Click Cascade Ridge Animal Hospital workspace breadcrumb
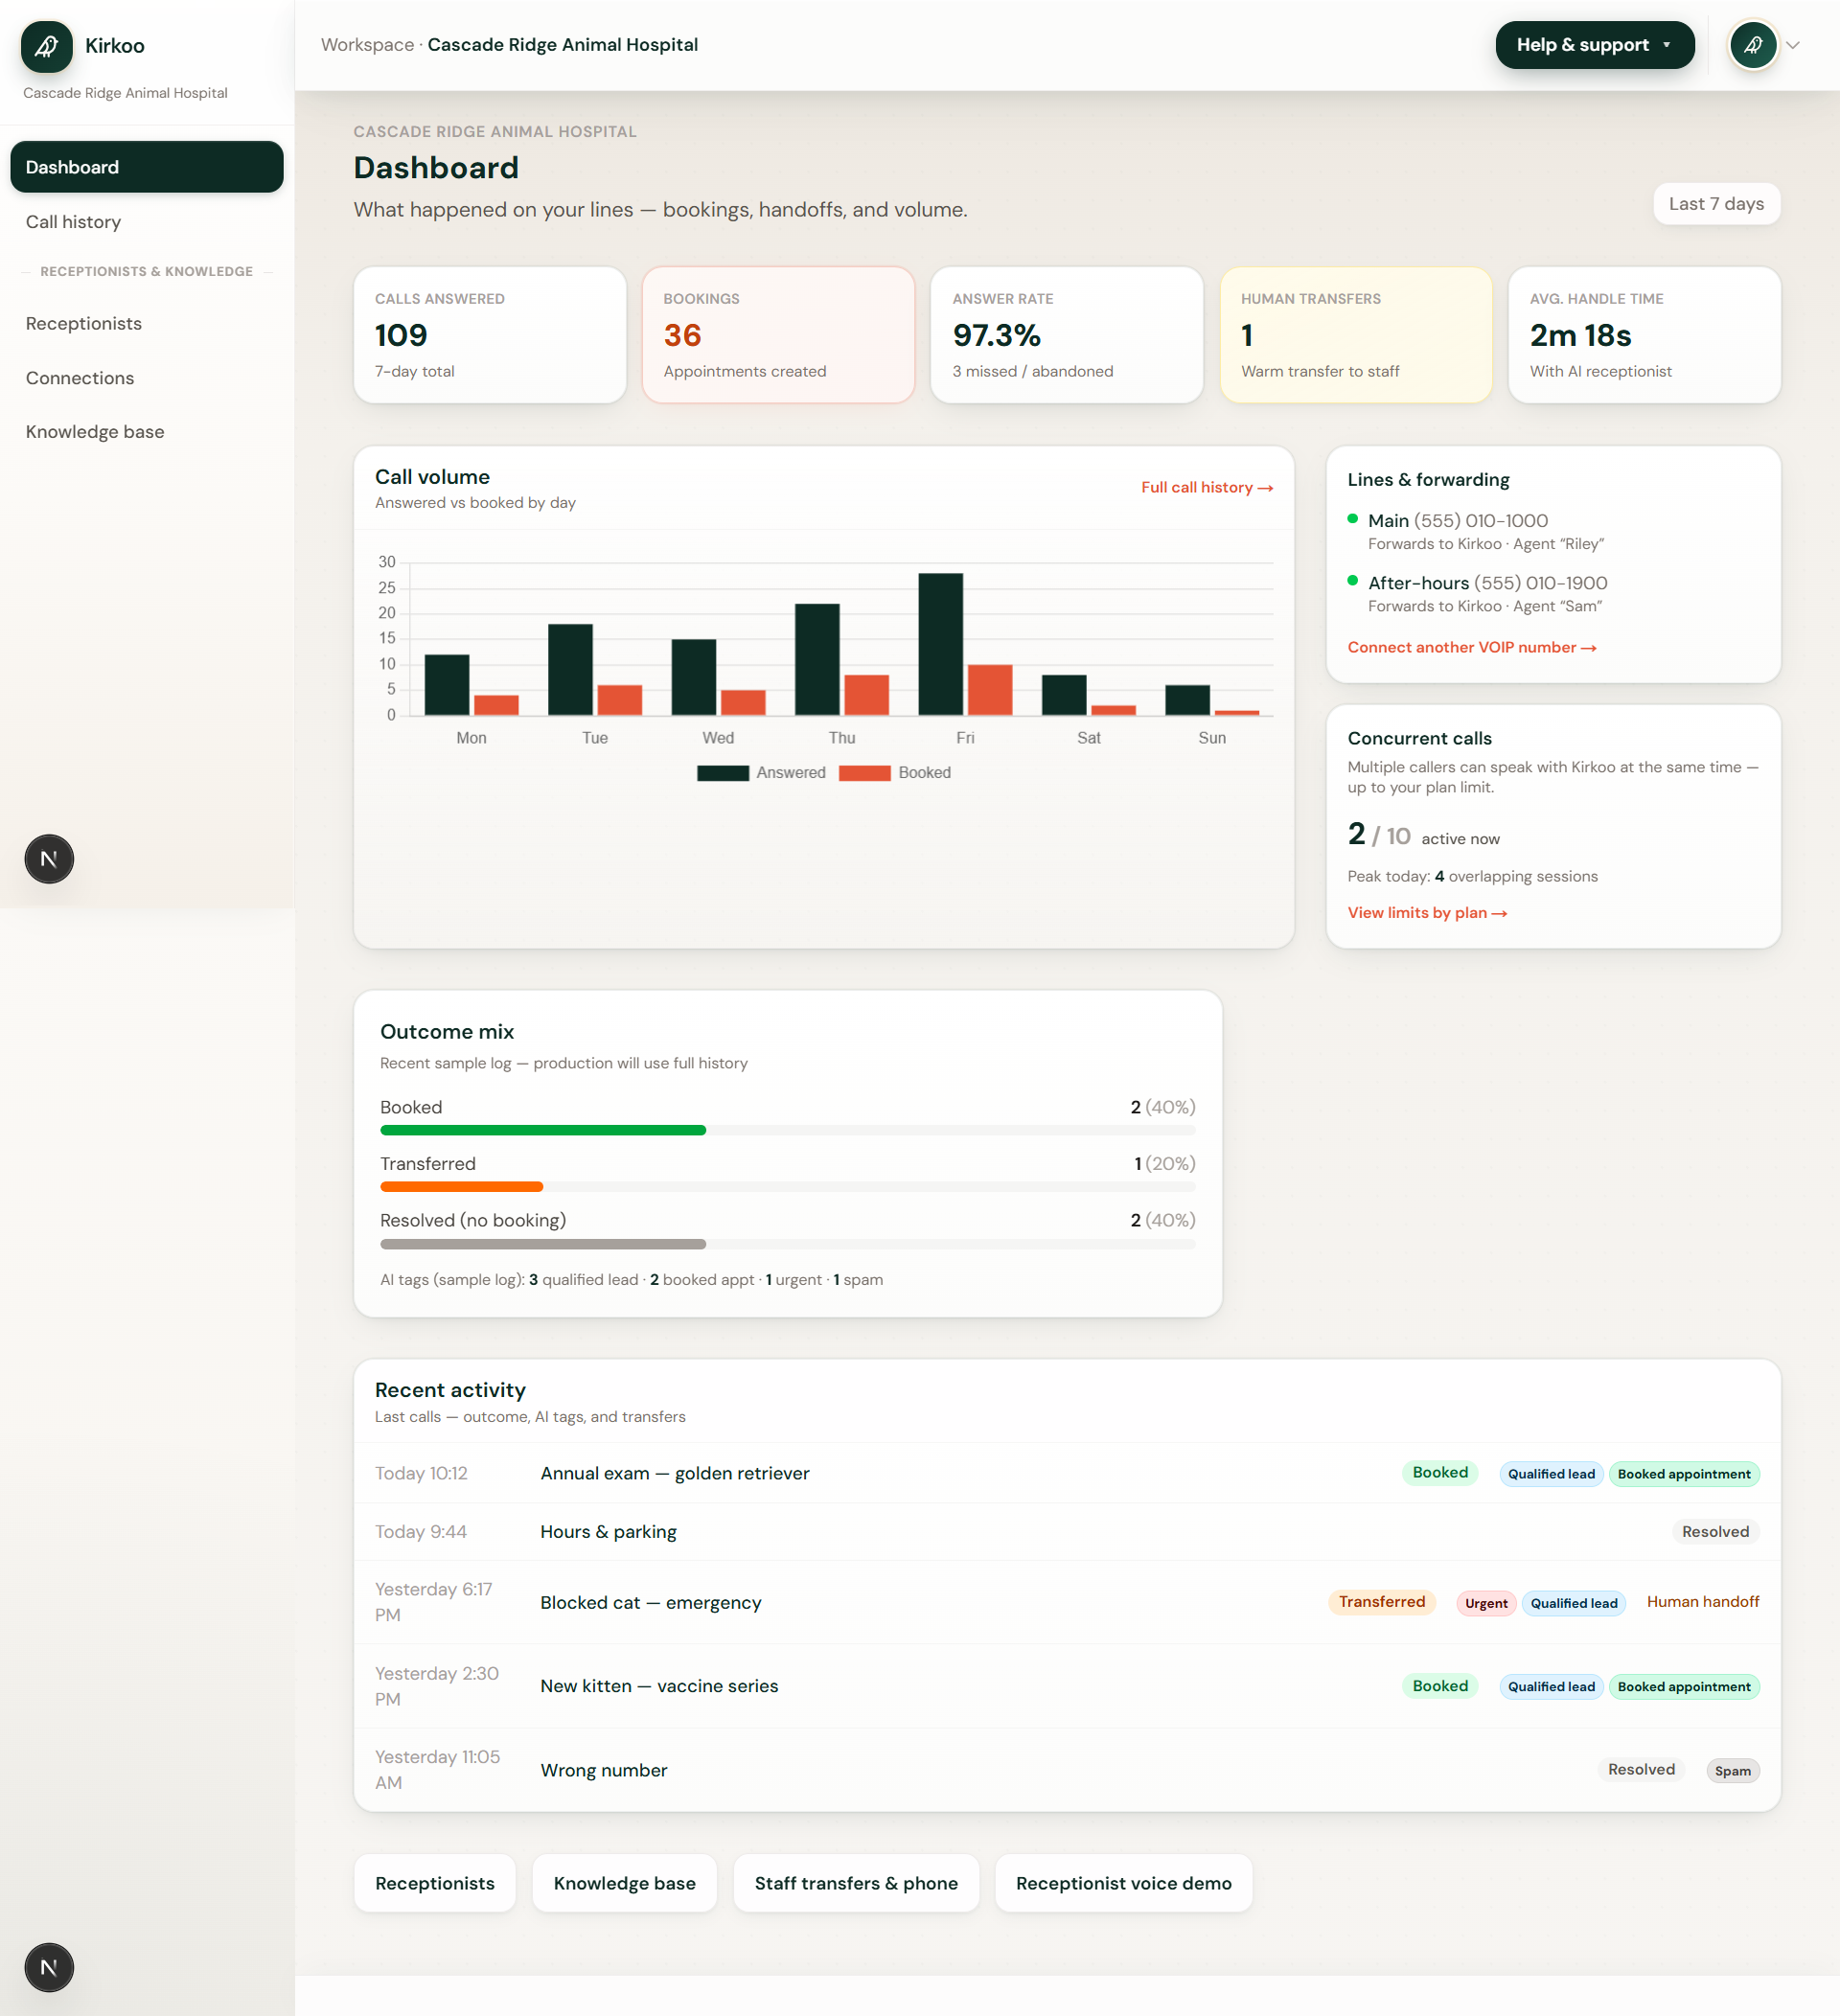 click(x=563, y=45)
